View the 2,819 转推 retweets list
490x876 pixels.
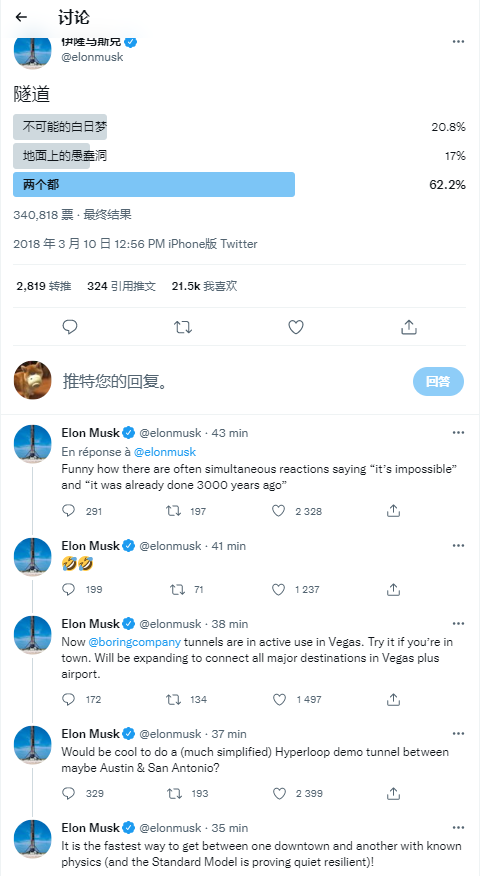(x=44, y=286)
